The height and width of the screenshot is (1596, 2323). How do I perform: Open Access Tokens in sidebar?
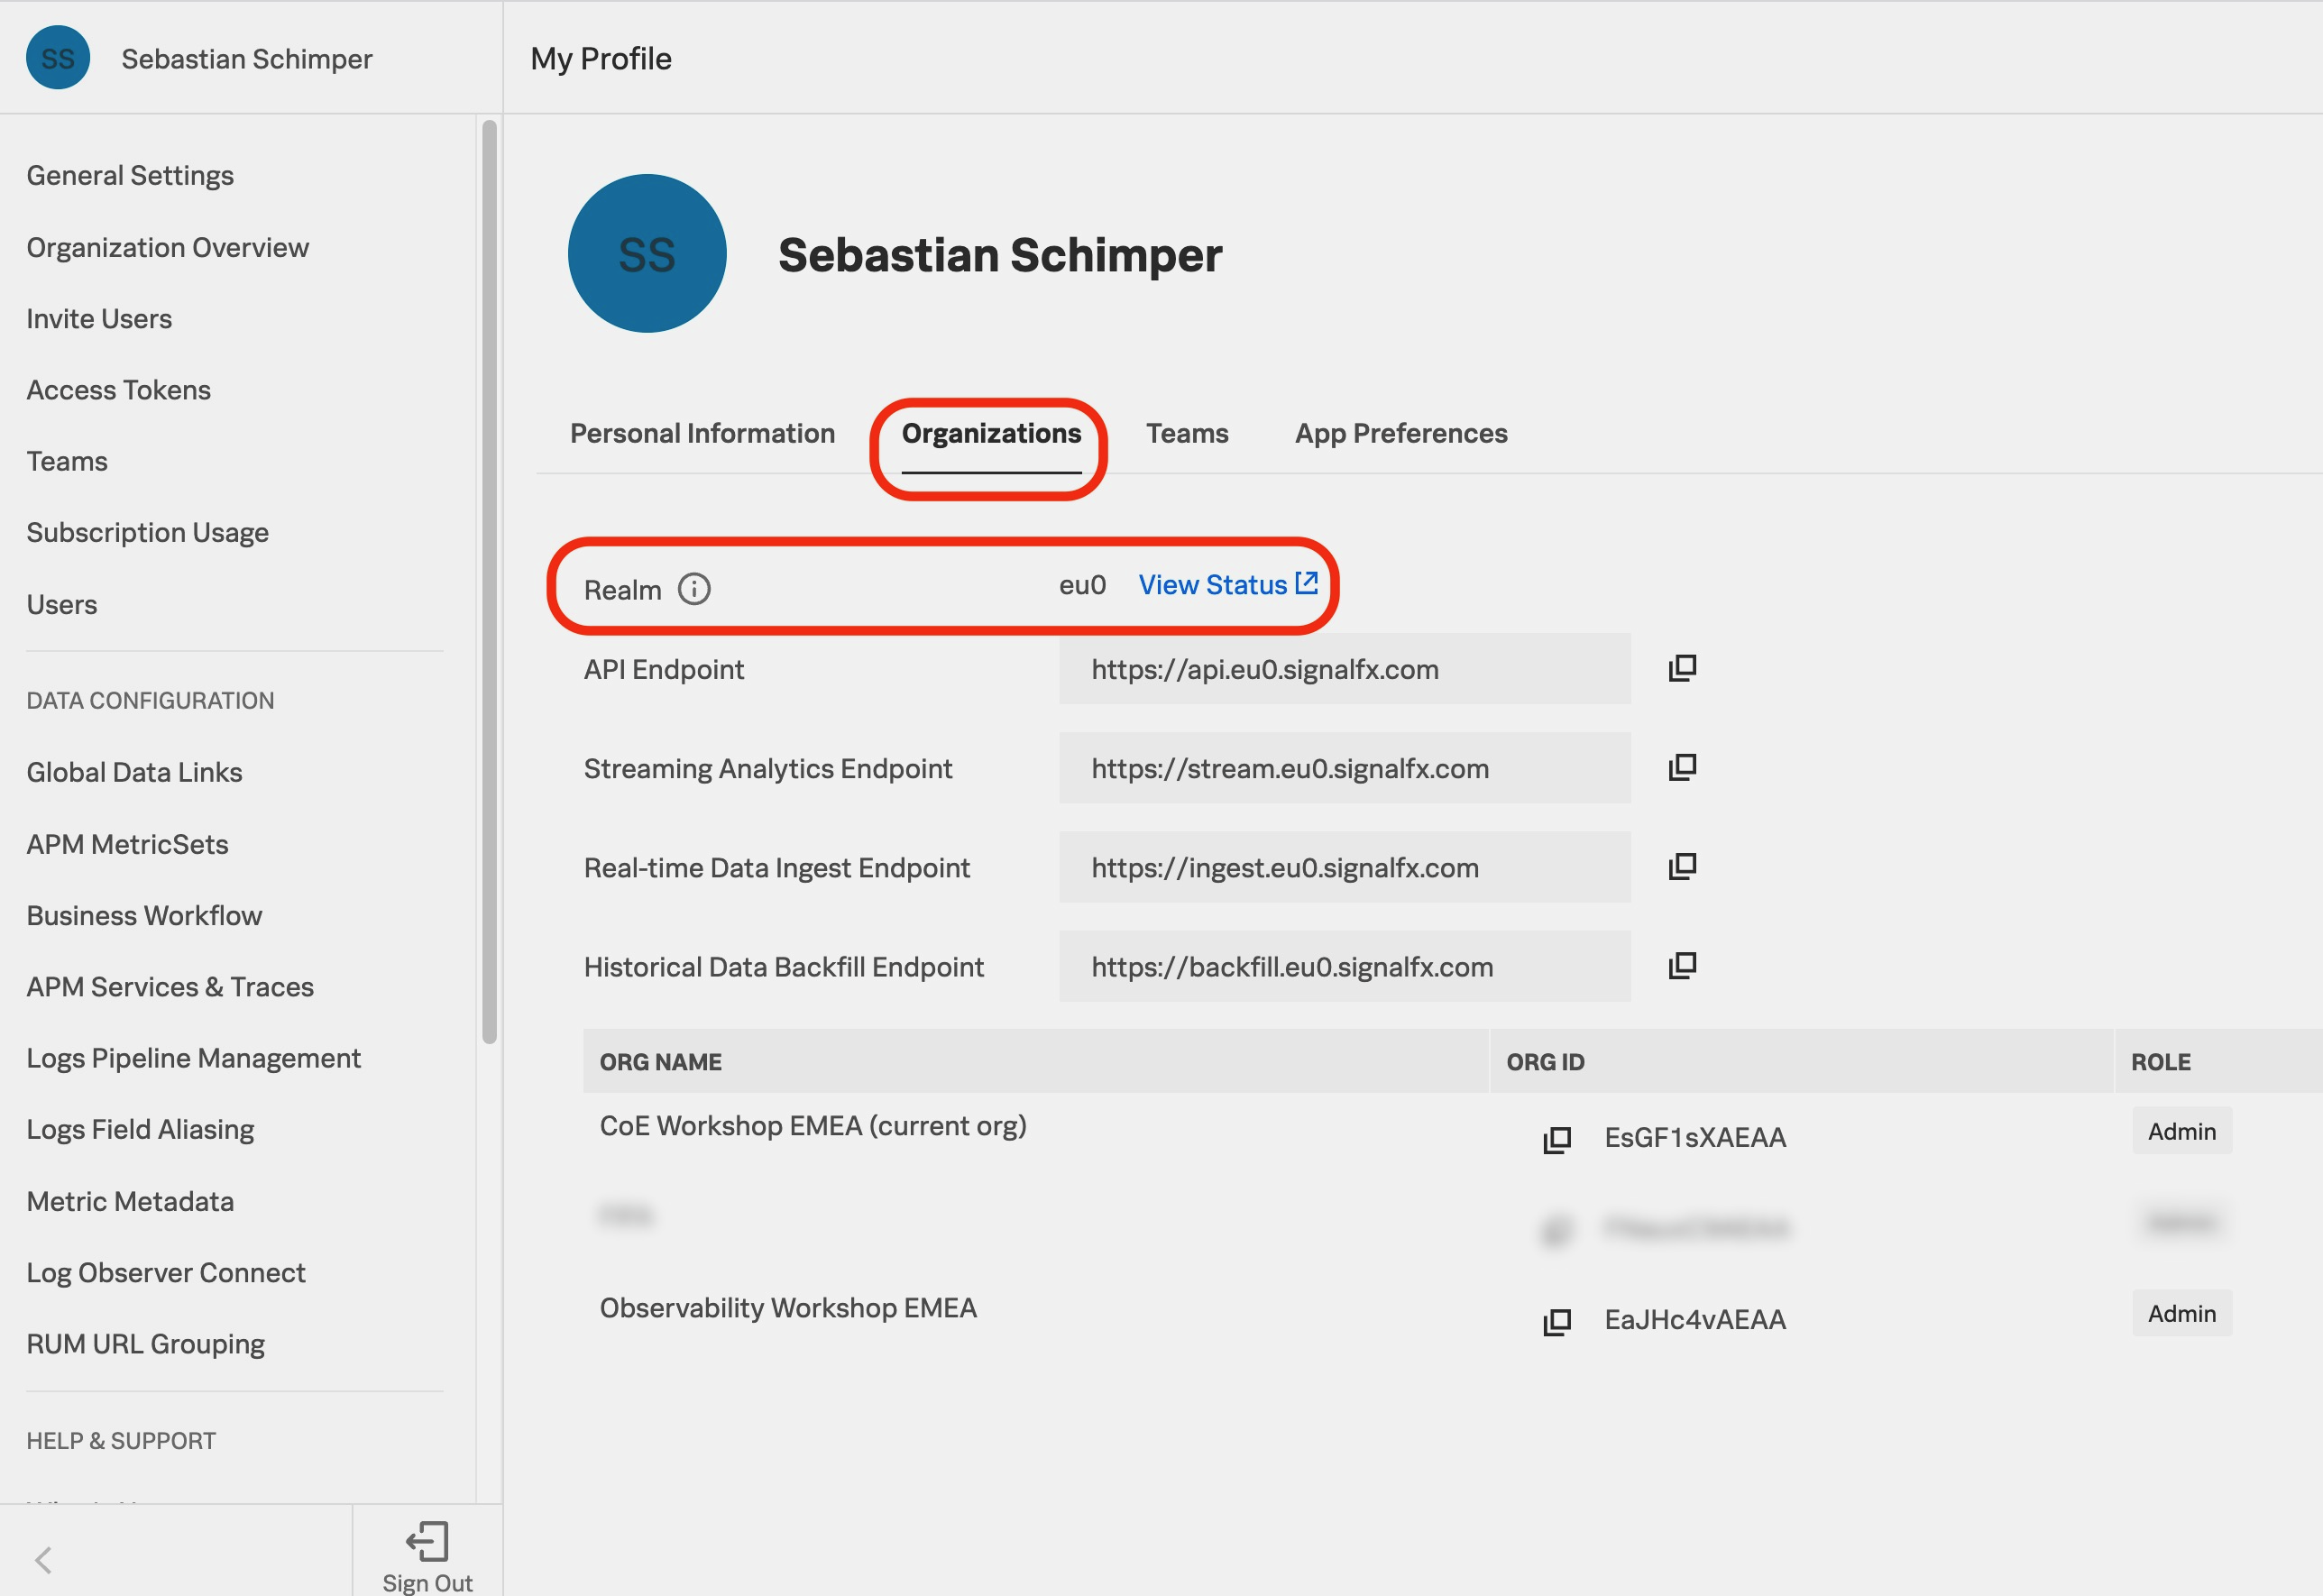119,389
